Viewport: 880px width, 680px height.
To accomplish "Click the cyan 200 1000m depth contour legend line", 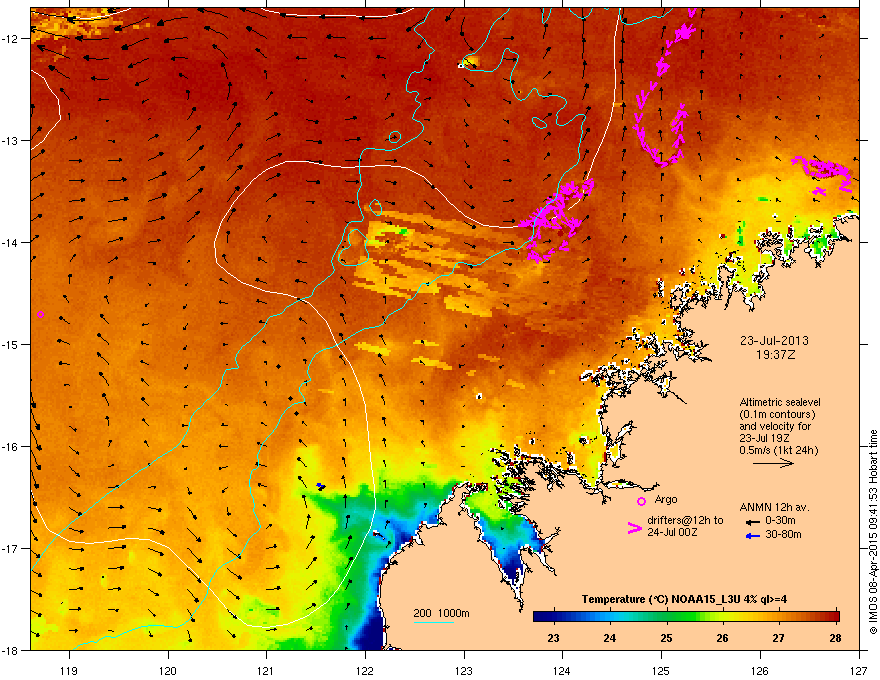I will tap(433, 622).
